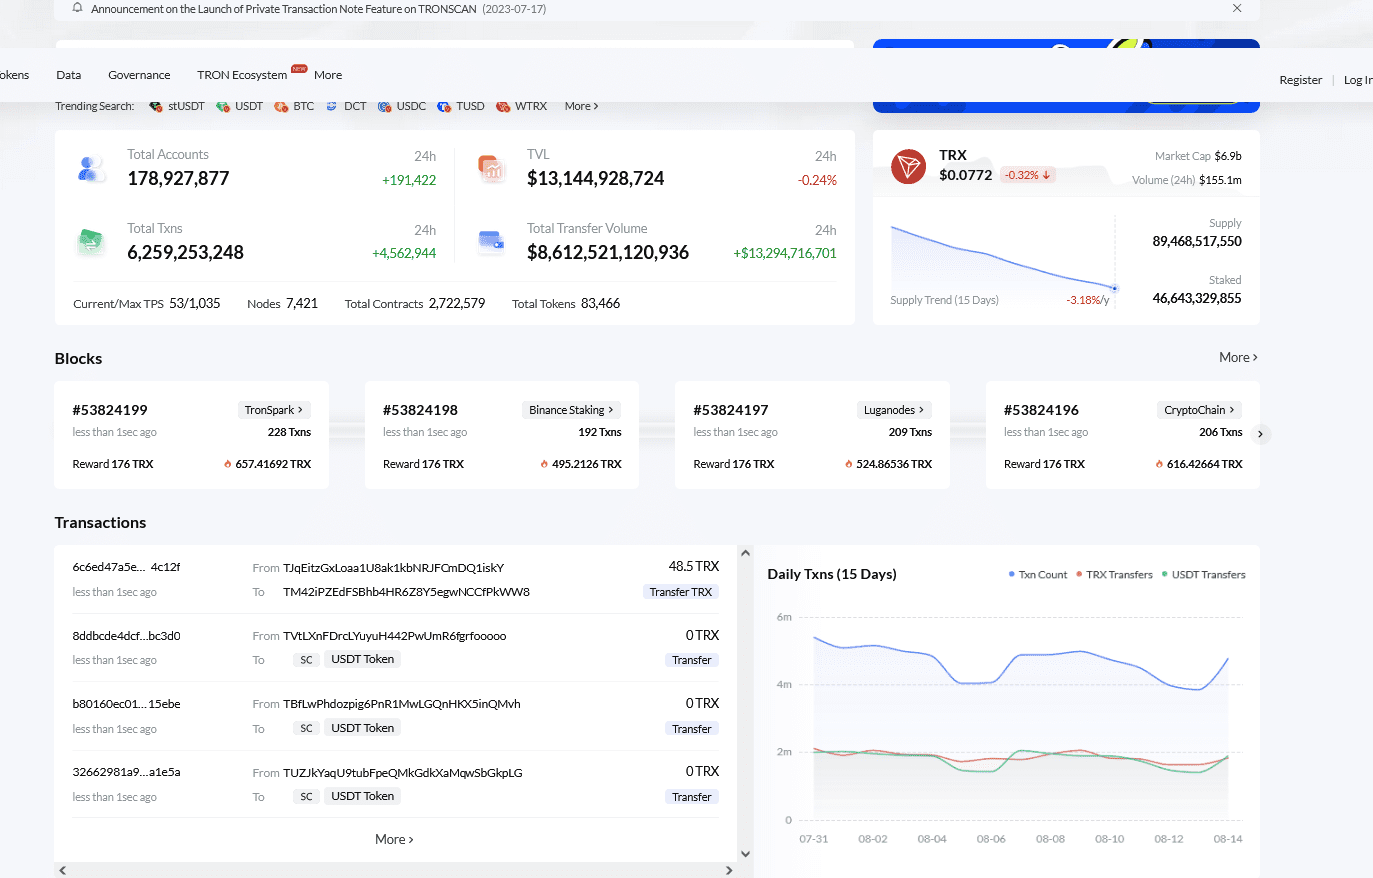This screenshot has height=878, width=1373.
Task: Click the Total Accounts icon
Action: 92,169
